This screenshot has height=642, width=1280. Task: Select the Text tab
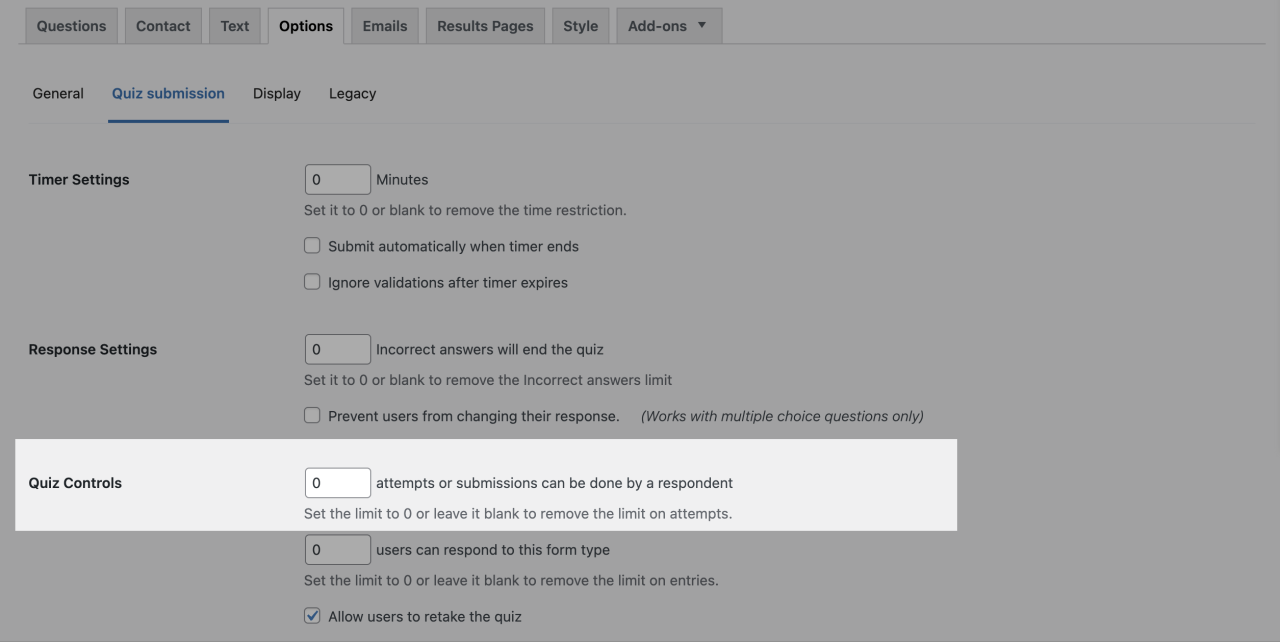click(234, 25)
